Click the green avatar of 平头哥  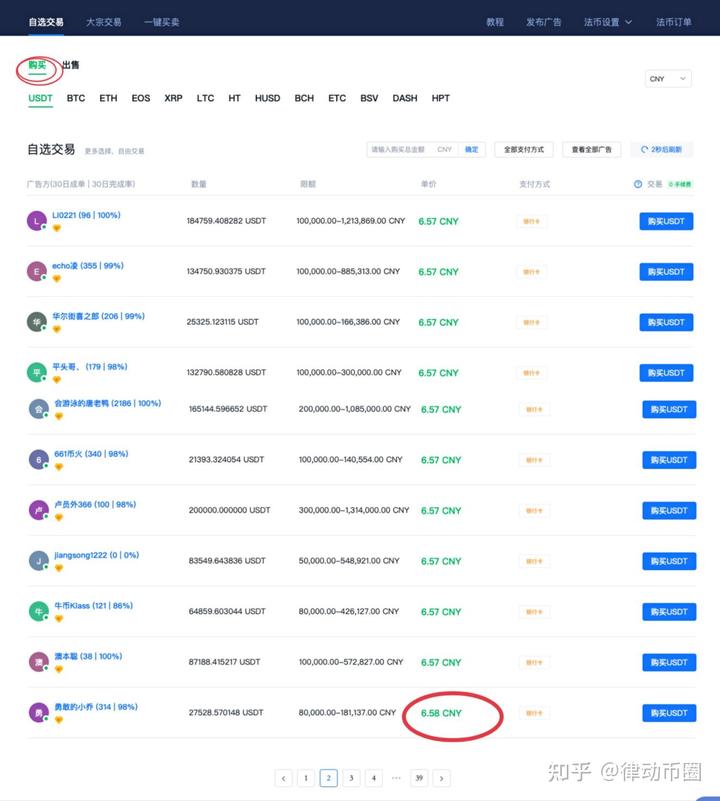point(36,372)
